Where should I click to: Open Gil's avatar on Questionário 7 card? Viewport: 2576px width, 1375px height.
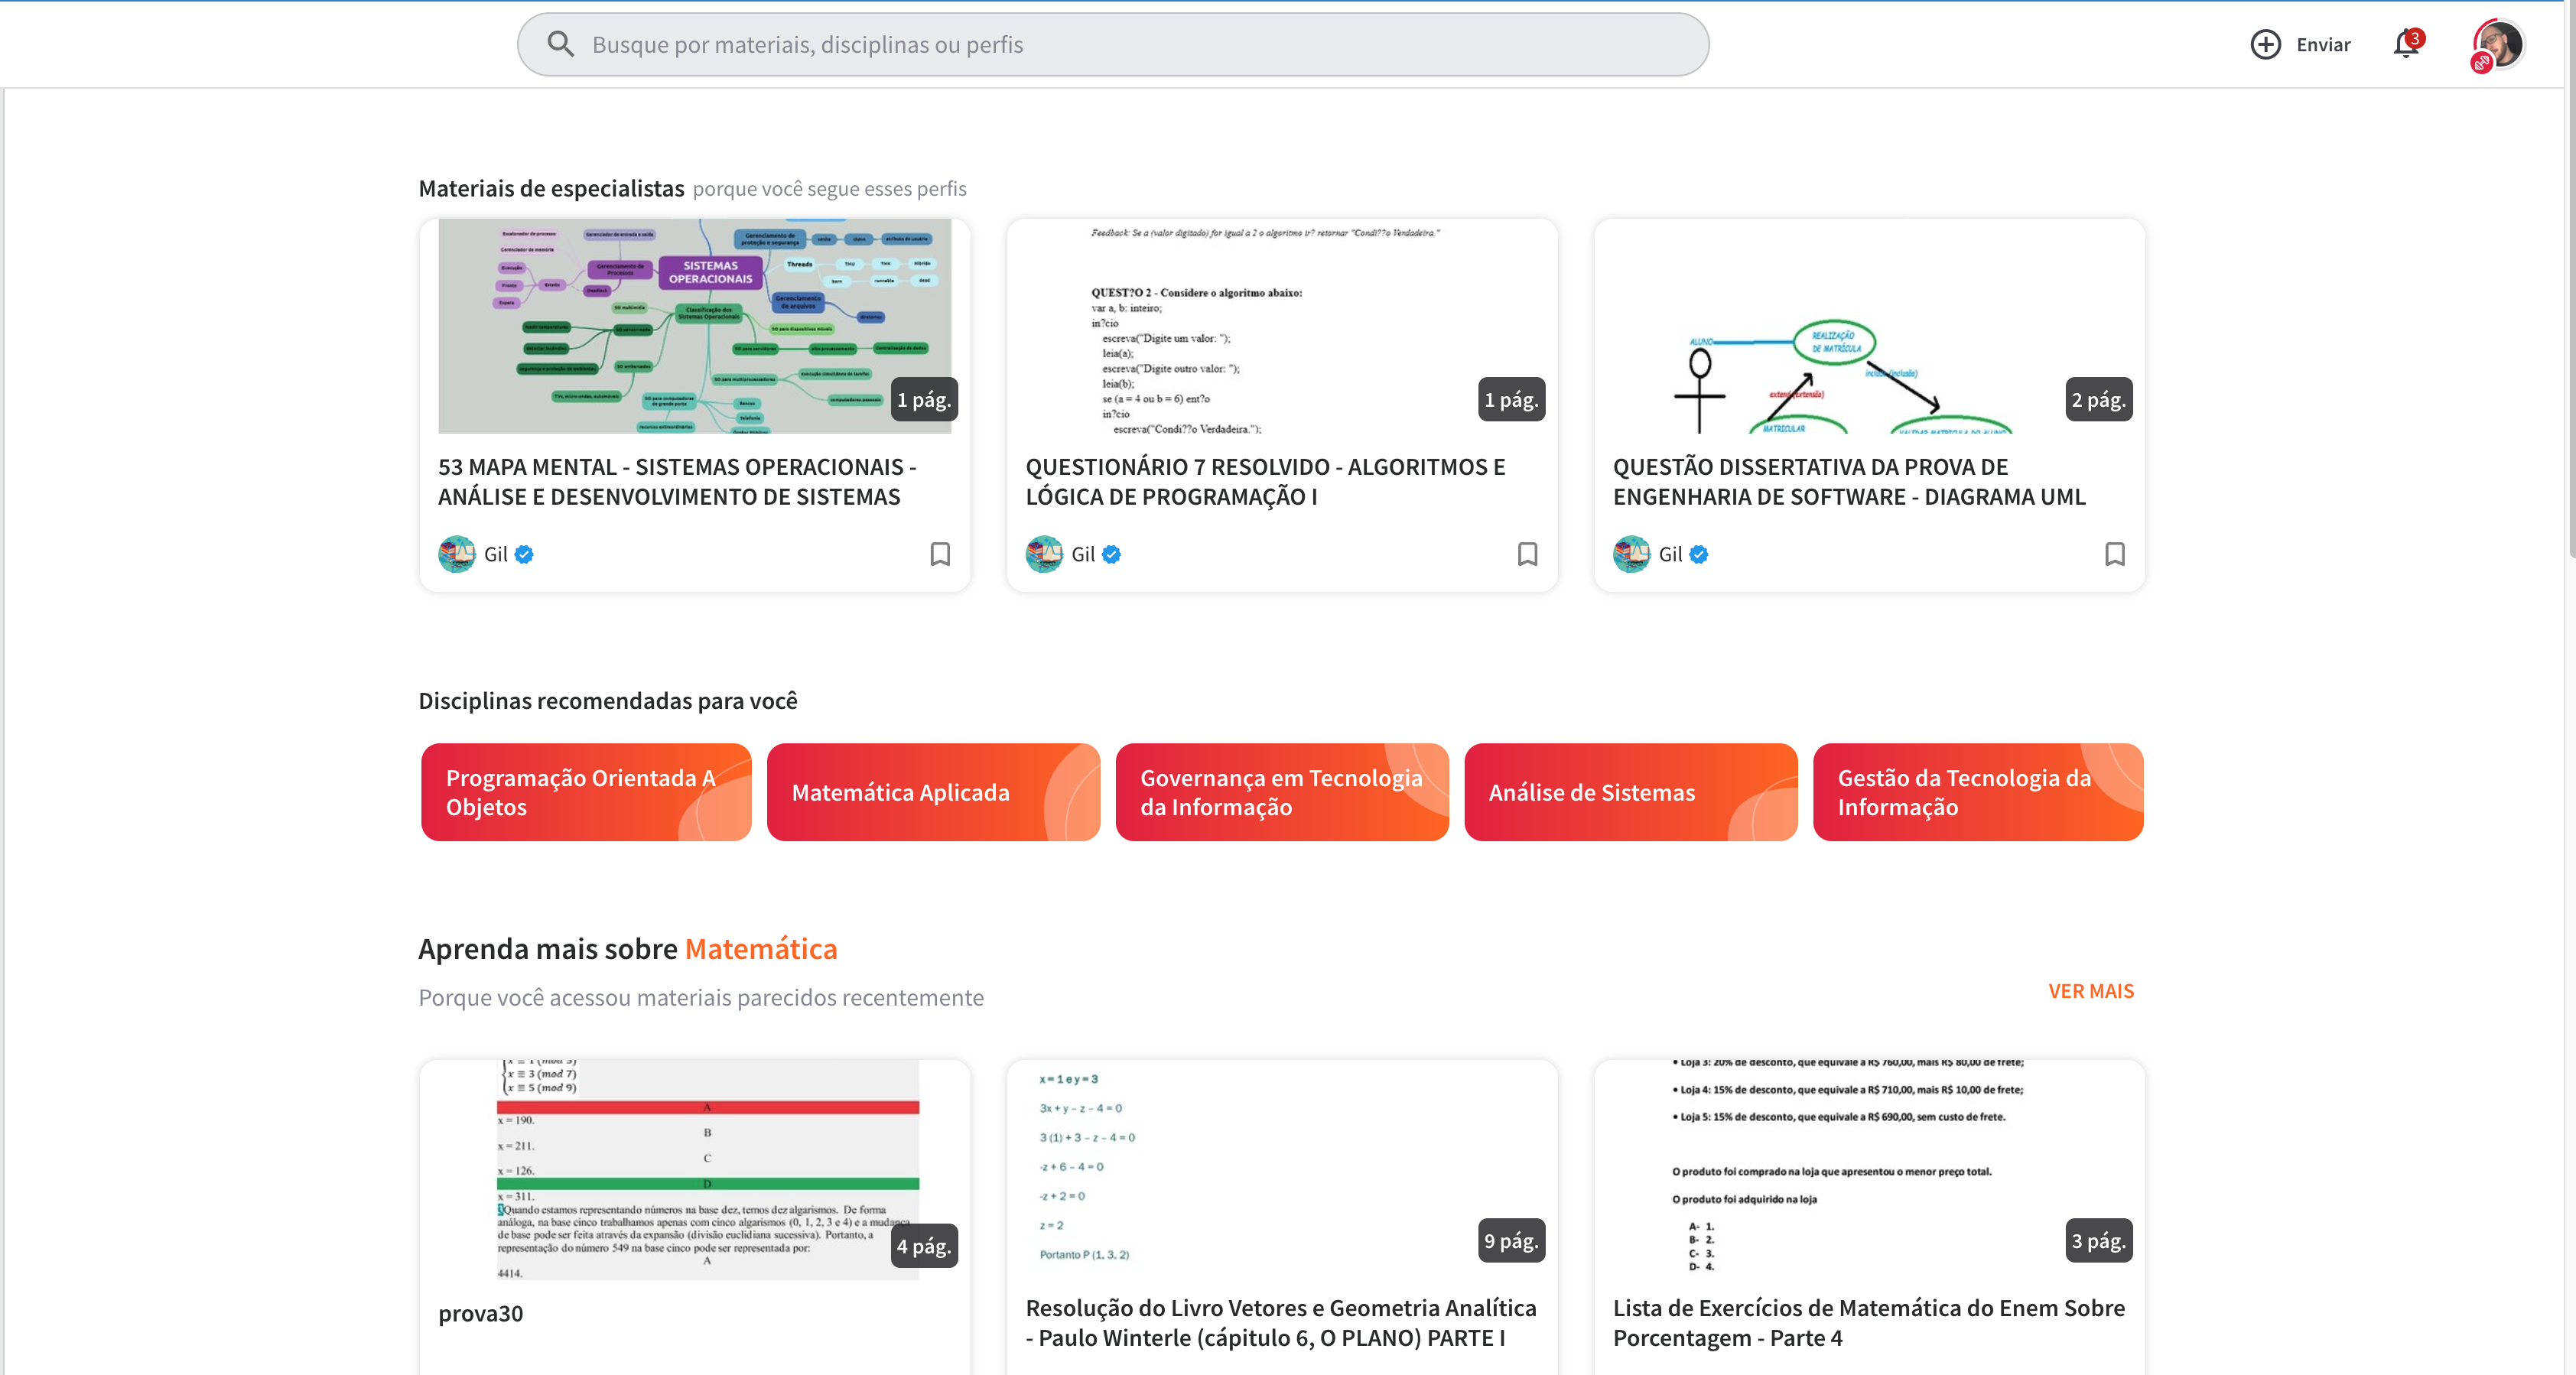[x=1044, y=554]
